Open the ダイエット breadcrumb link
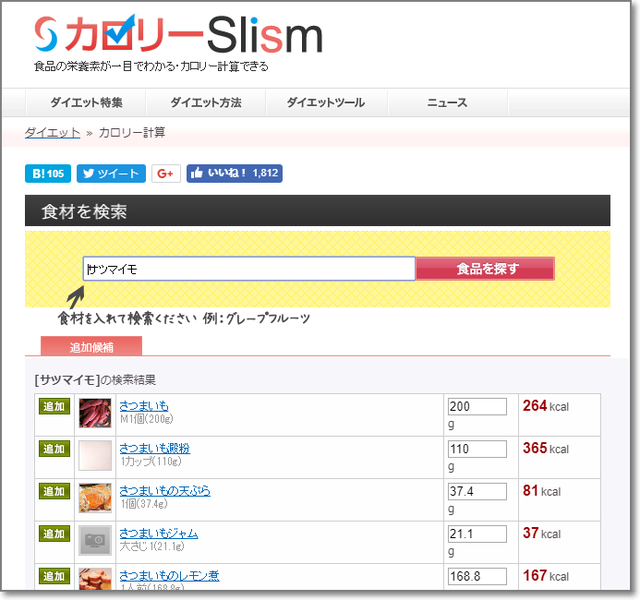 tap(52, 132)
